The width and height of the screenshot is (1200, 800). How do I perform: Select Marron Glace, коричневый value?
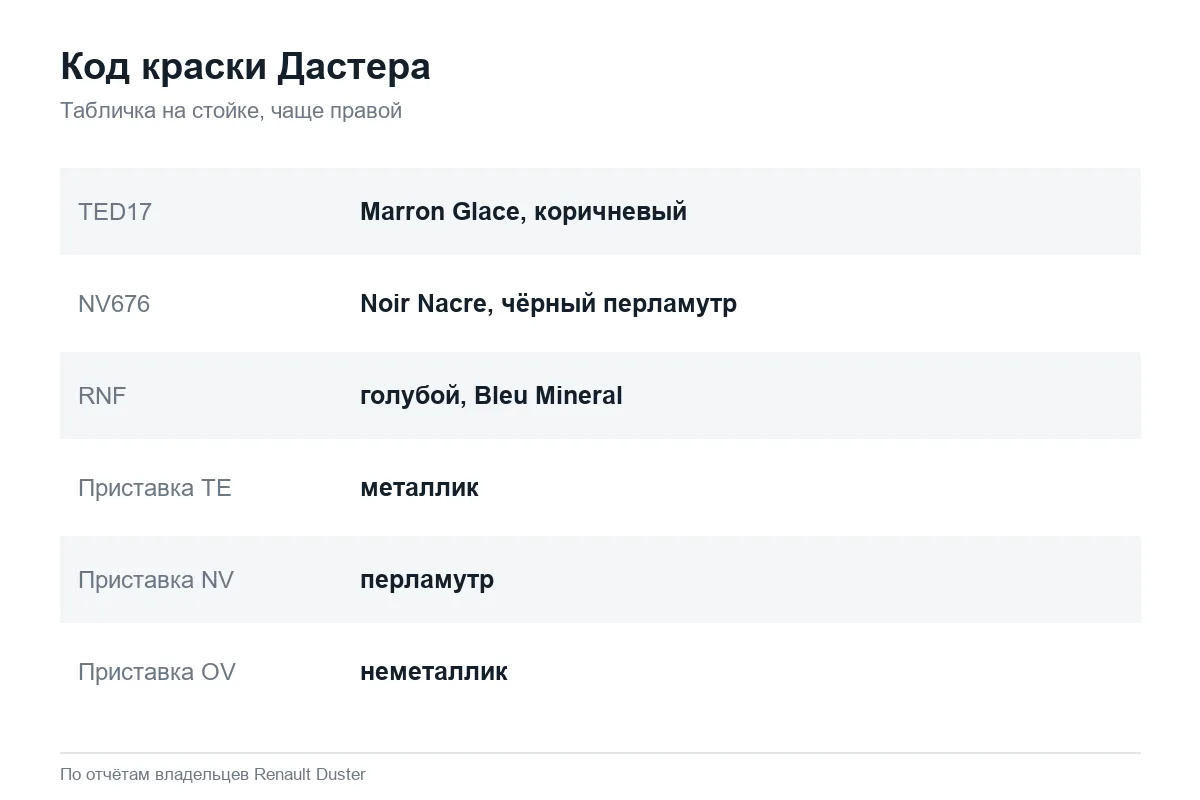[x=523, y=212]
